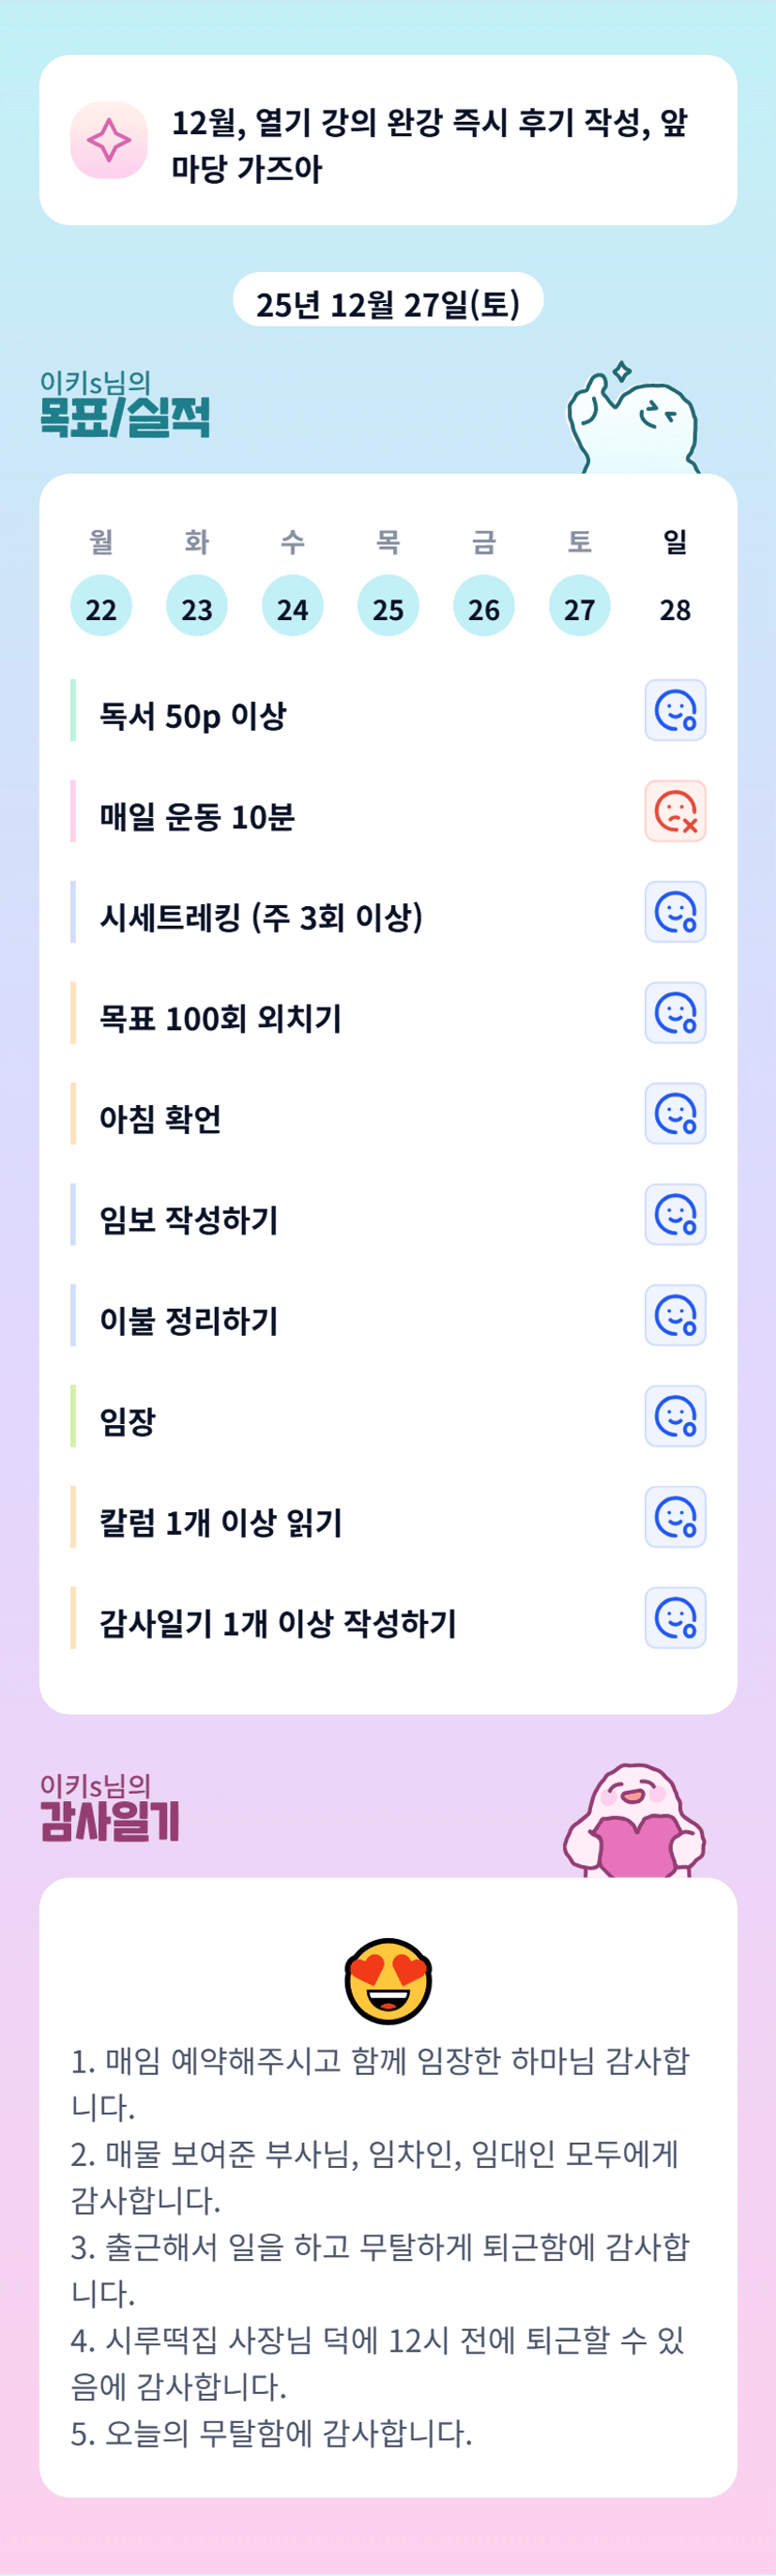Screen dimensions: 776x2576
Task: Click the smiley icon for 목표 100회 외치기
Action: tap(675, 1013)
